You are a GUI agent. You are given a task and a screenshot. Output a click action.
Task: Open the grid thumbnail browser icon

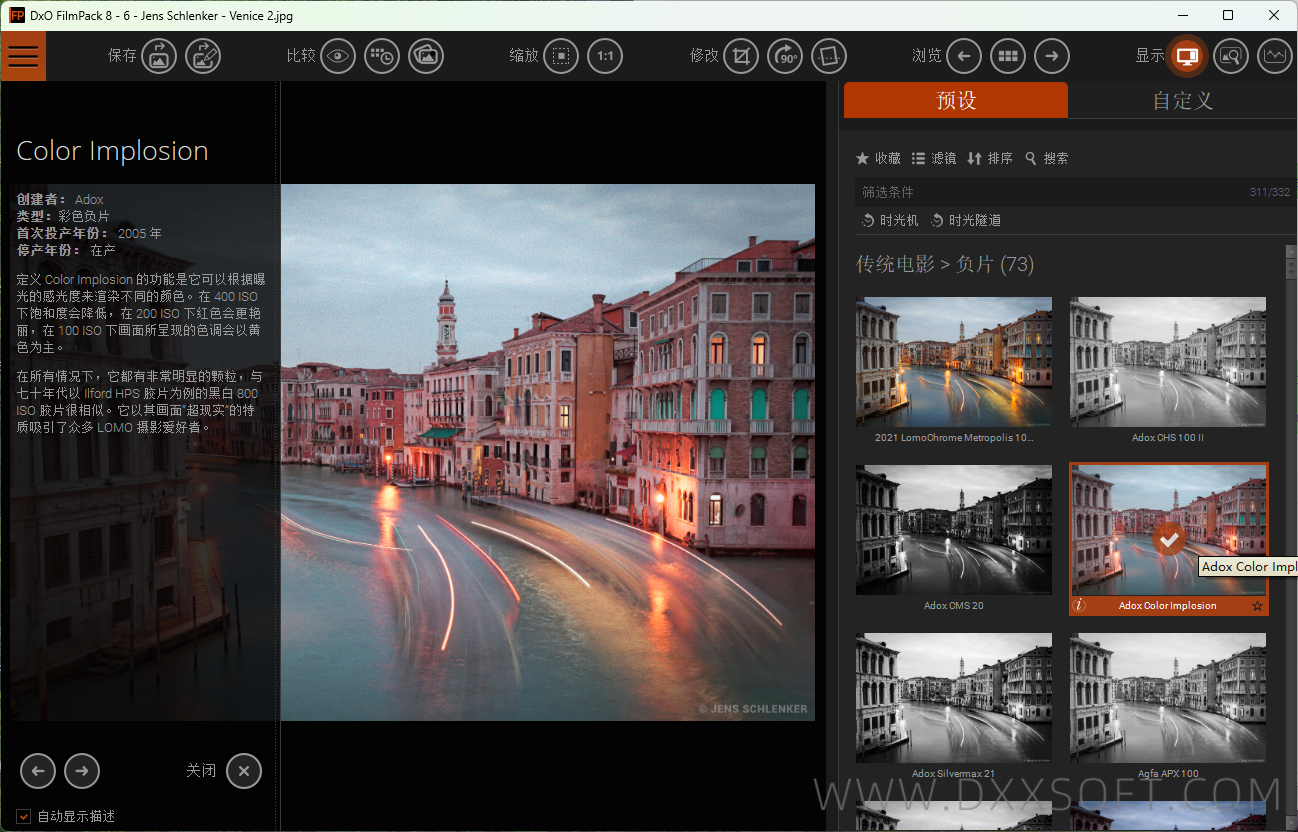(x=1008, y=56)
